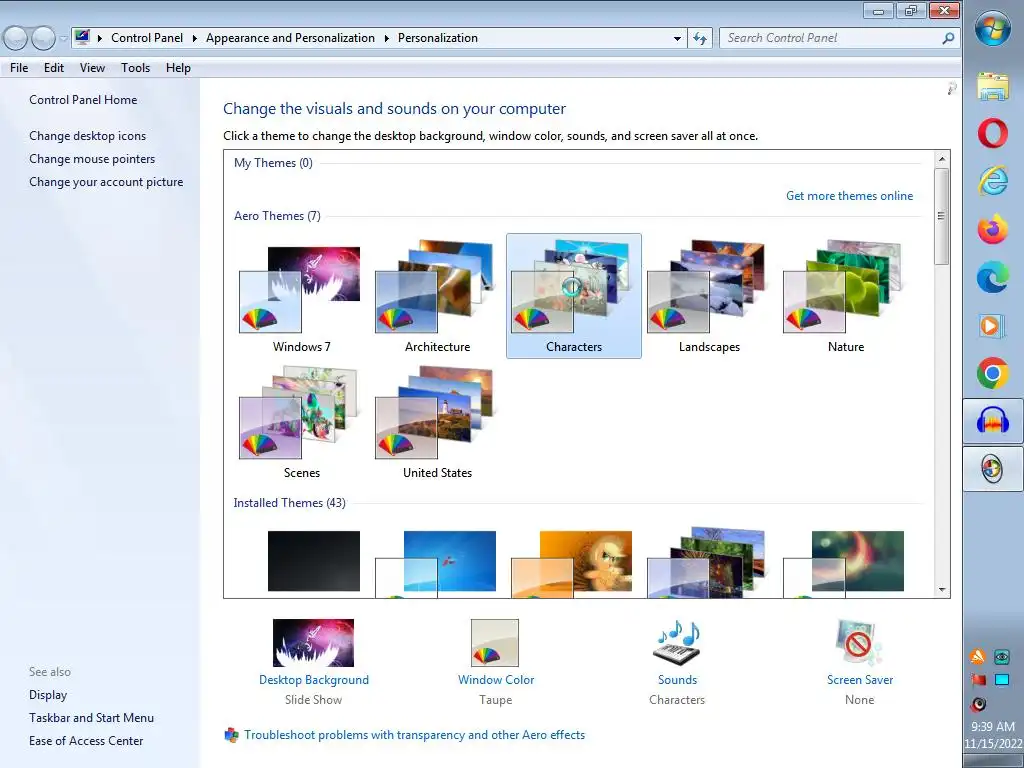Refresh the Personalization address bar view
Screen dimensions: 1024x768
[x=699, y=39]
